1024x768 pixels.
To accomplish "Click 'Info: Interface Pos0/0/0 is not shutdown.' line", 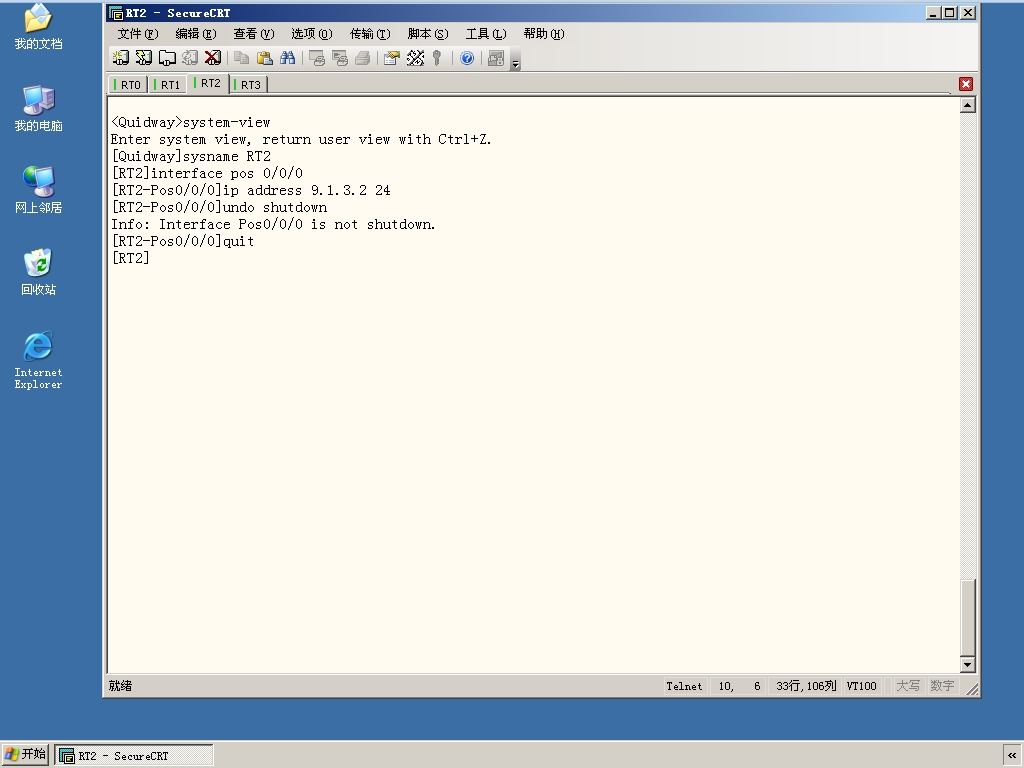I will [273, 224].
